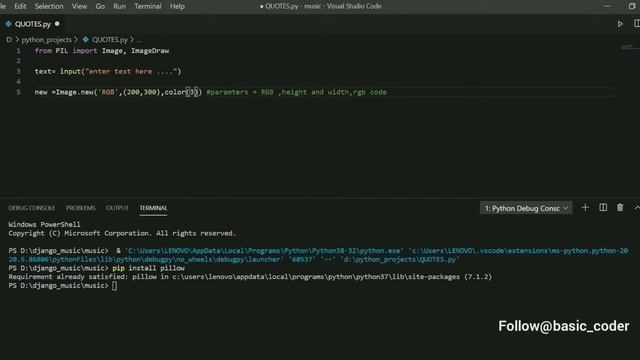Click the 'Windows PowerShell' terminal header line
Image resolution: width=640 pixels, height=360 pixels.
[44, 224]
